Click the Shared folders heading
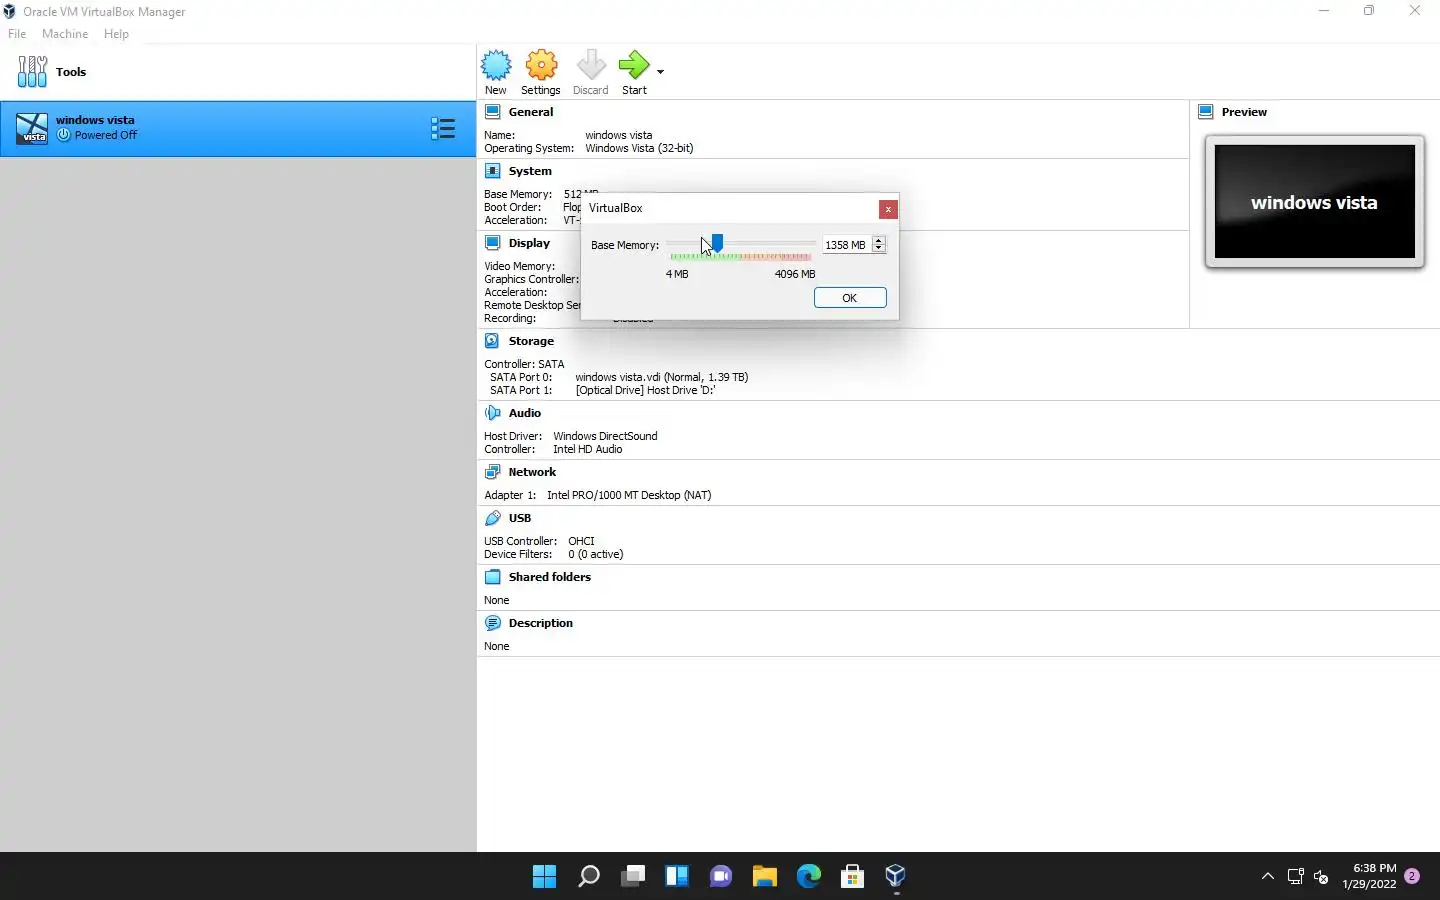1440x900 pixels. 550,577
